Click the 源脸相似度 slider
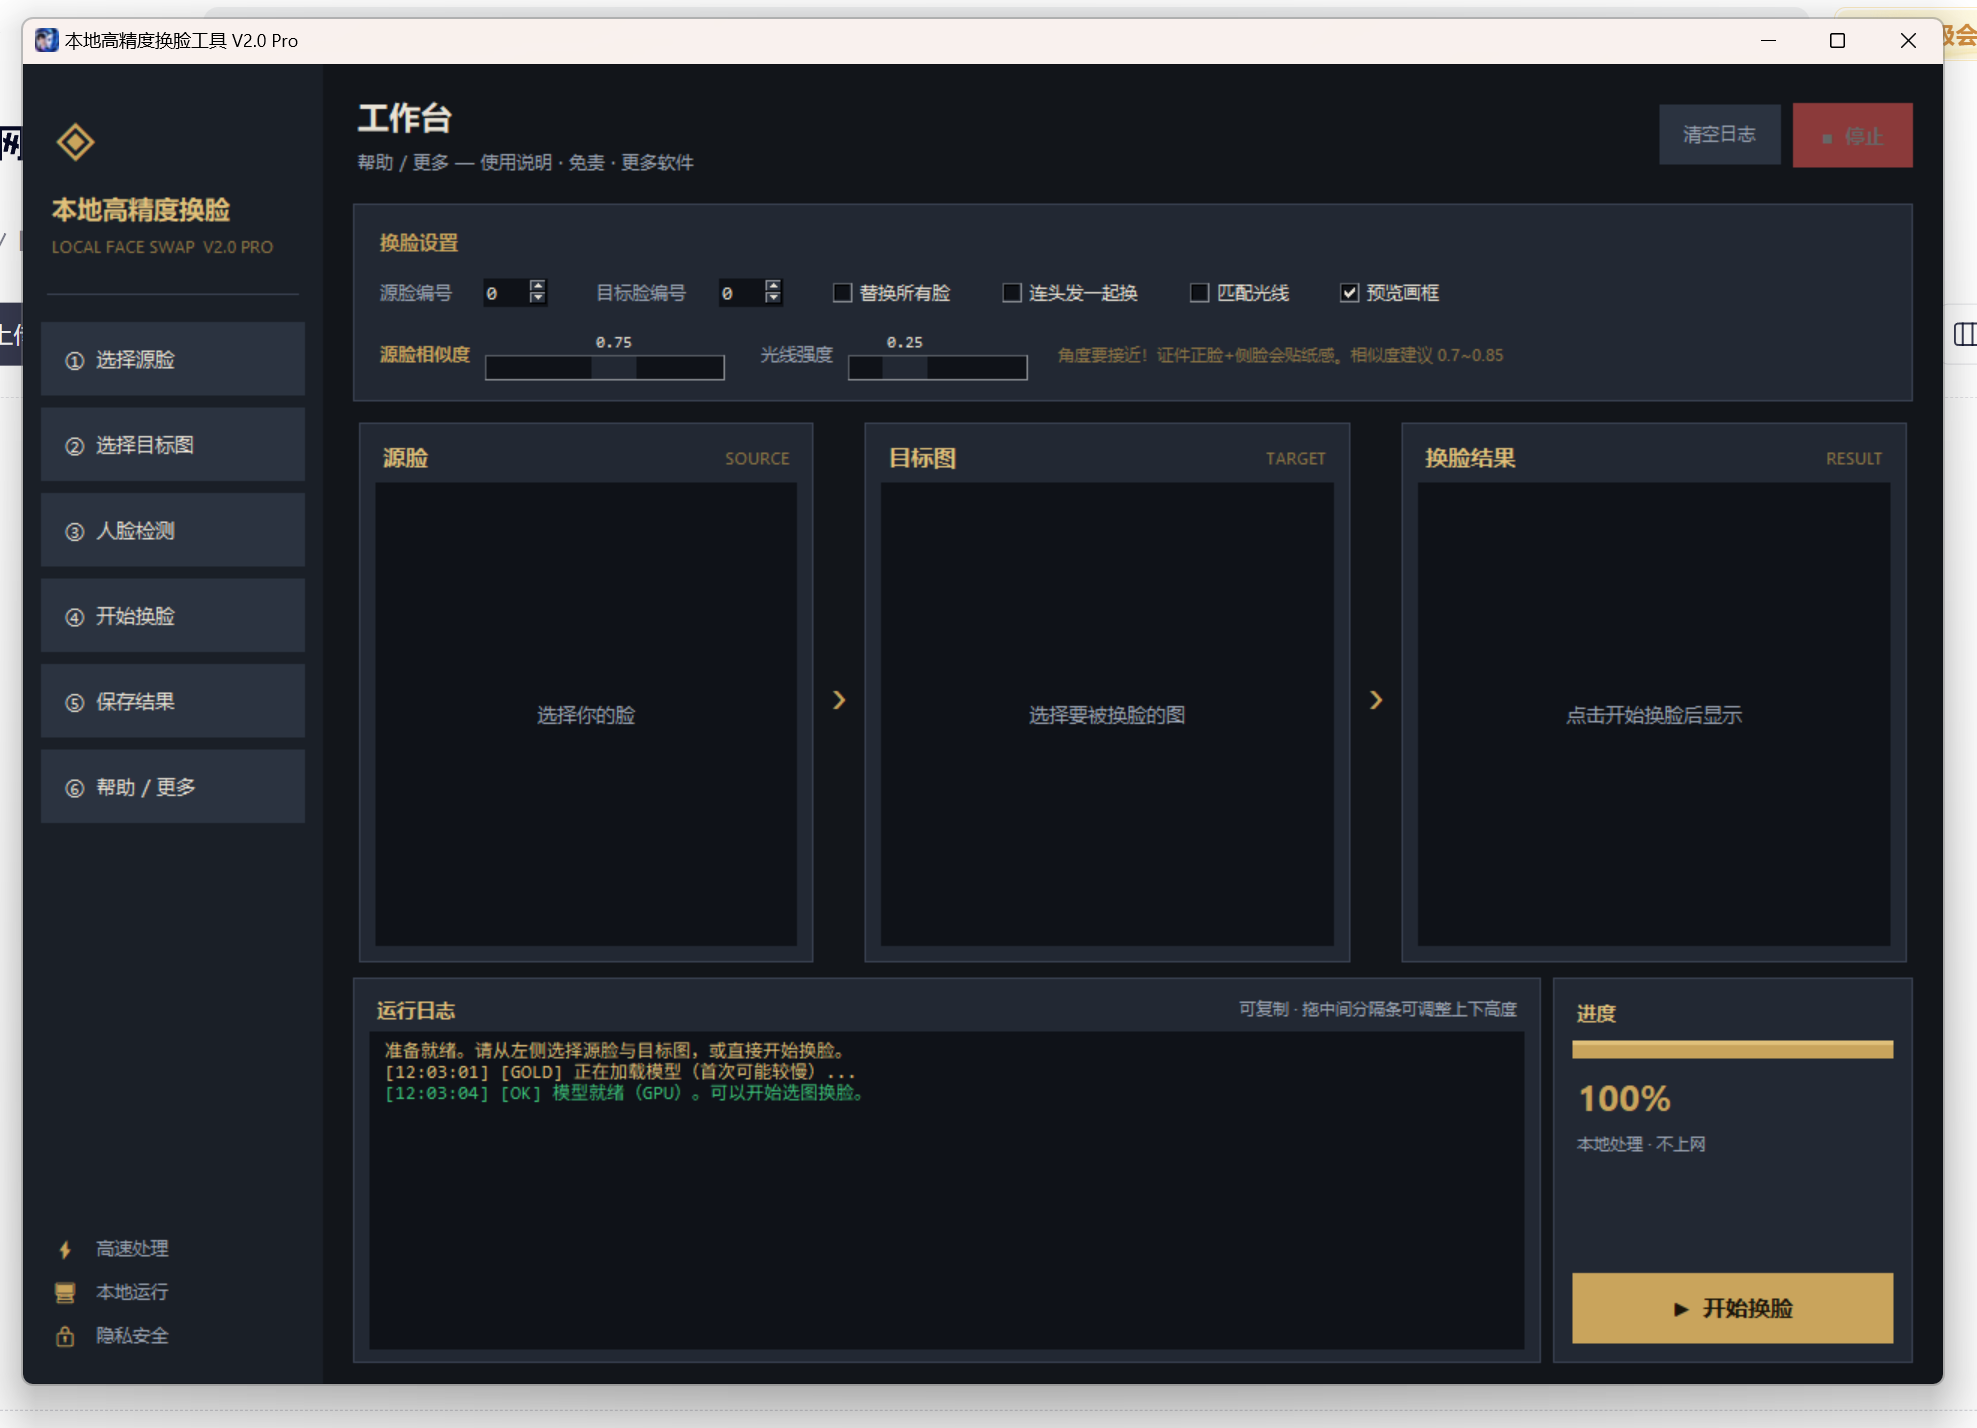The height and width of the screenshot is (1428, 1977). pos(605,368)
